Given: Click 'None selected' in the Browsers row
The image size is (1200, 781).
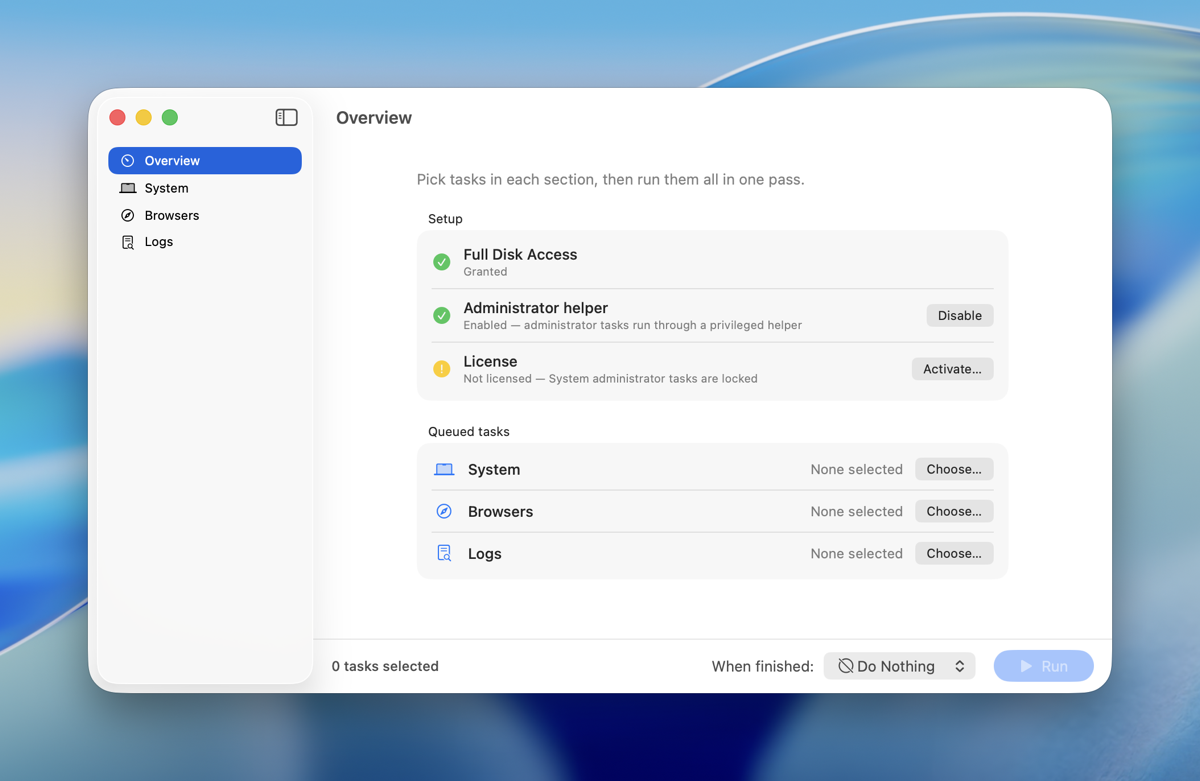Looking at the screenshot, I should click(x=857, y=511).
